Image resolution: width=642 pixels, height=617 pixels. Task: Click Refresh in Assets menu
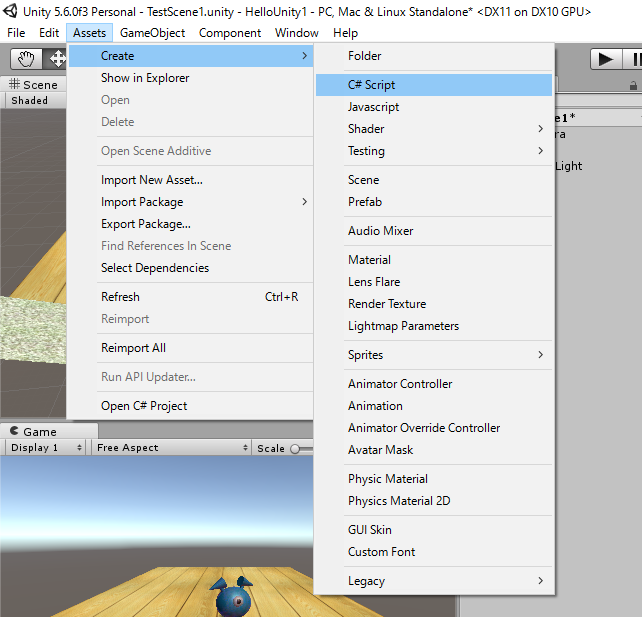(x=191, y=297)
